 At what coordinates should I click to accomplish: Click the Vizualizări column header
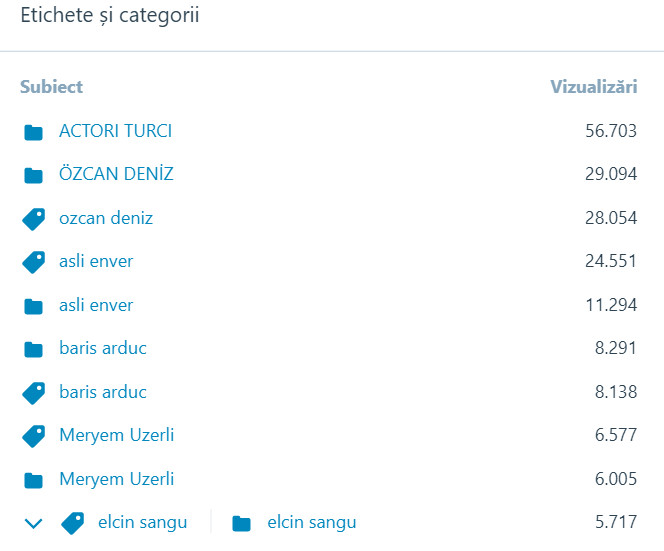tap(593, 87)
